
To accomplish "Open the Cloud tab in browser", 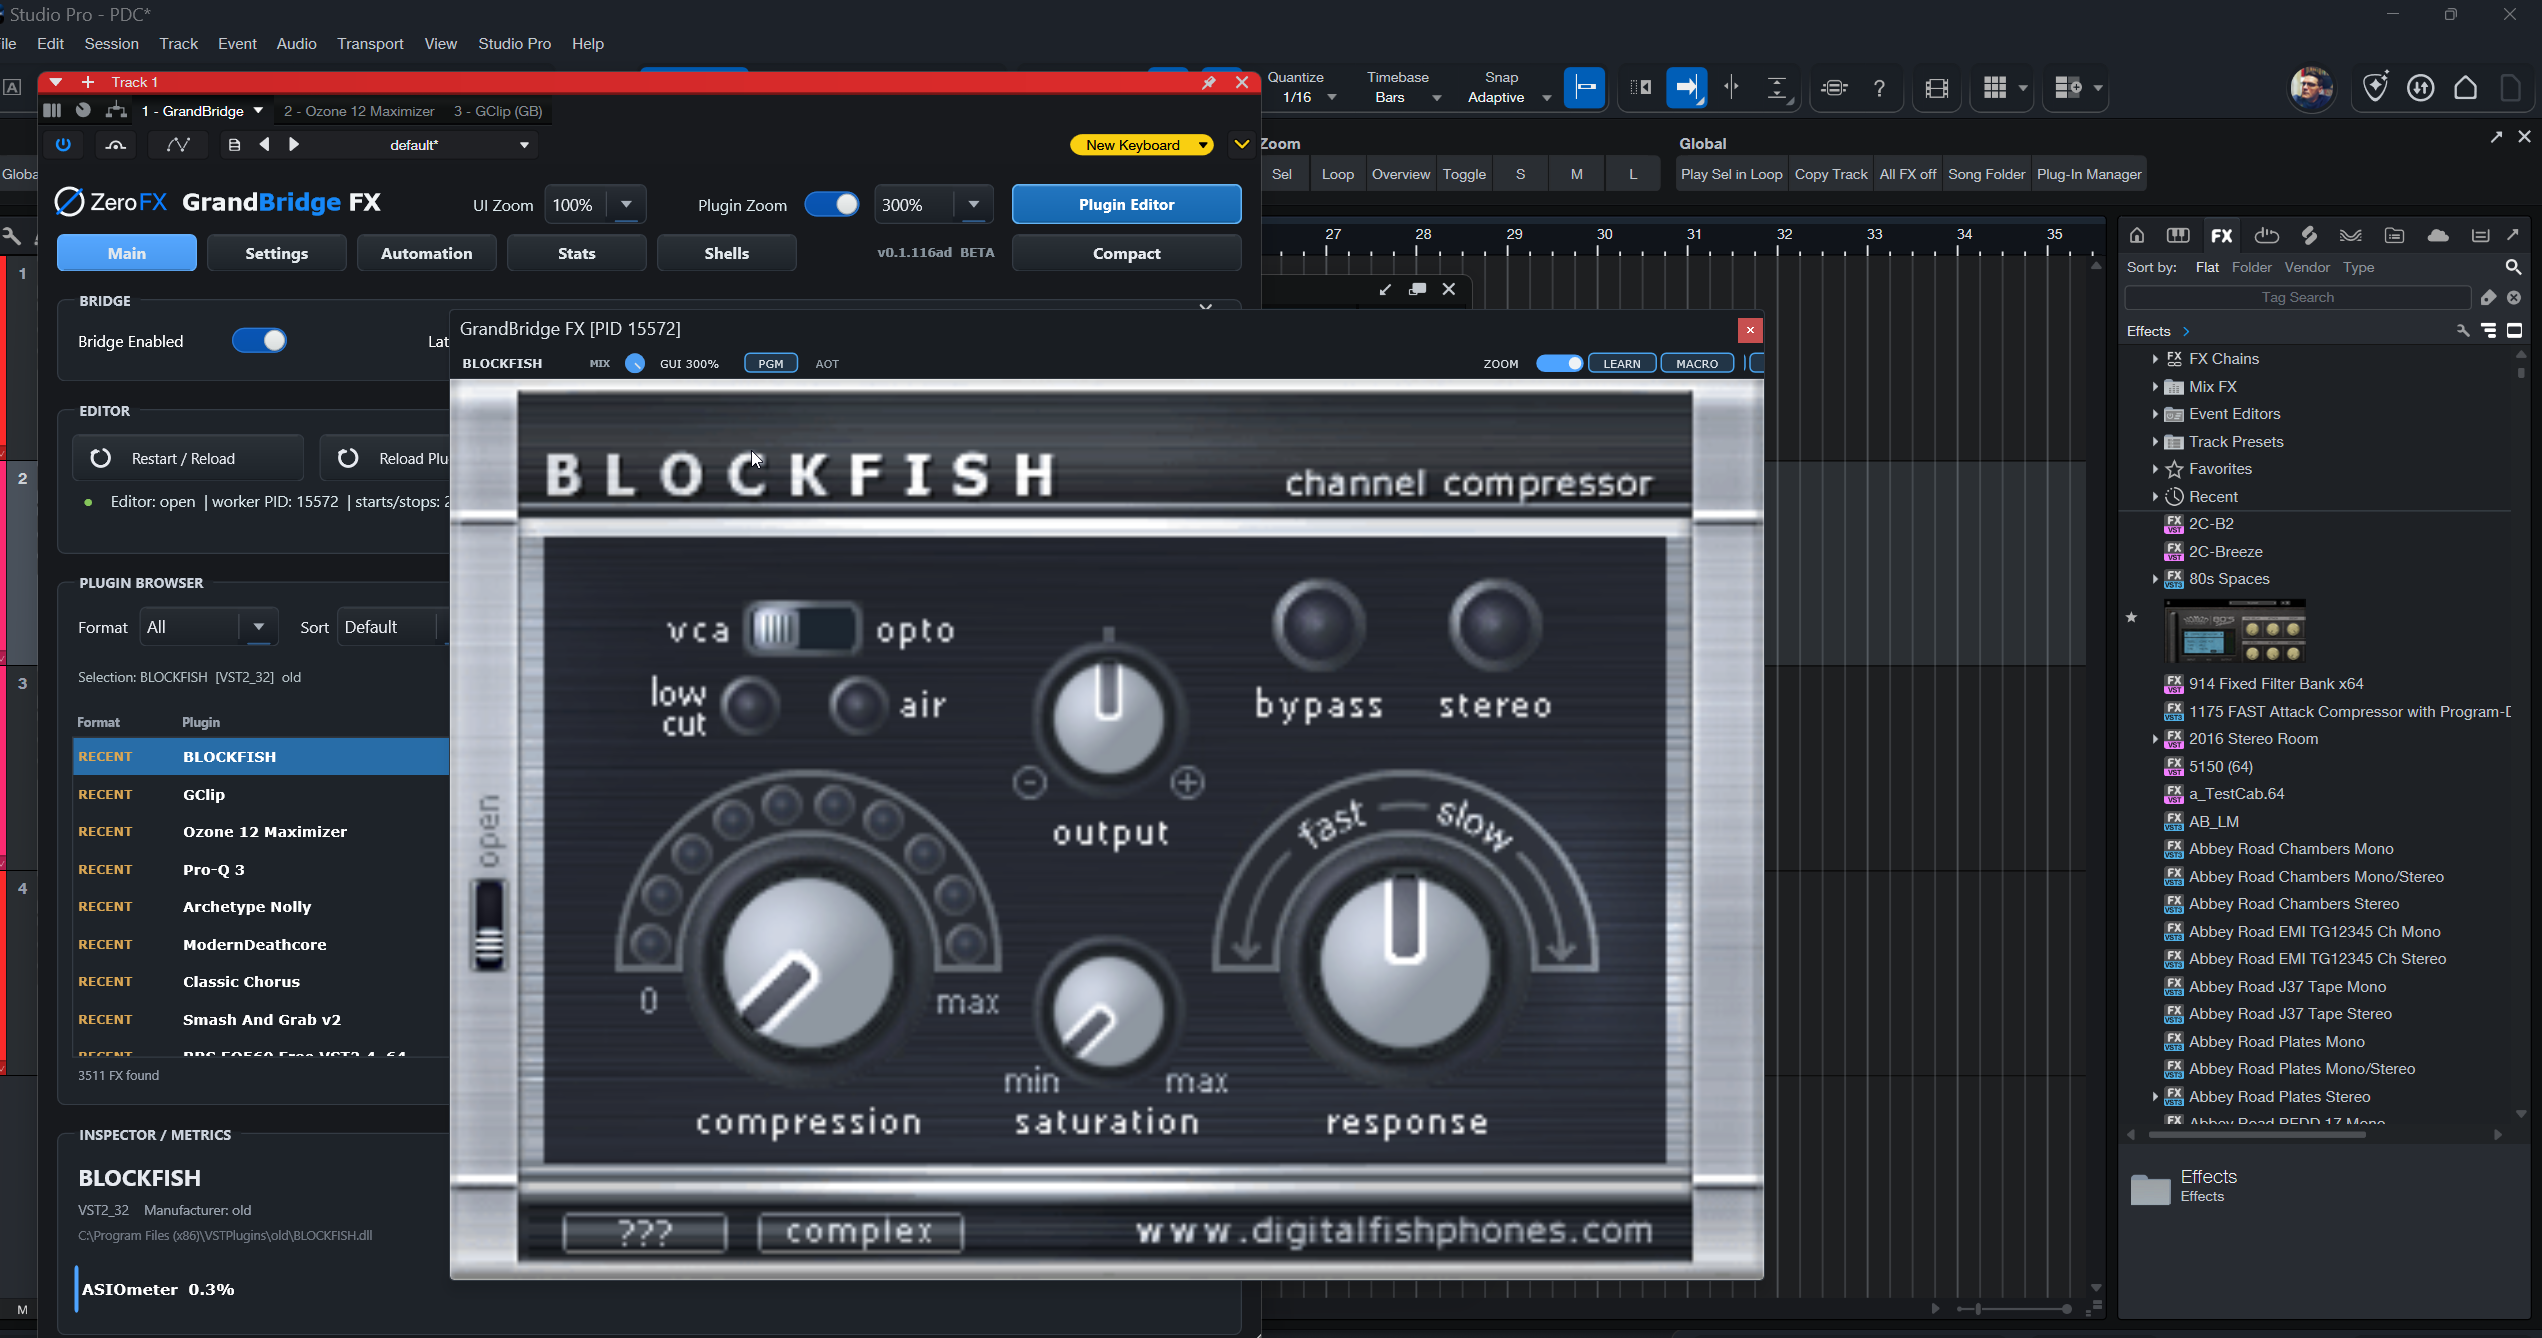I will (x=2438, y=235).
